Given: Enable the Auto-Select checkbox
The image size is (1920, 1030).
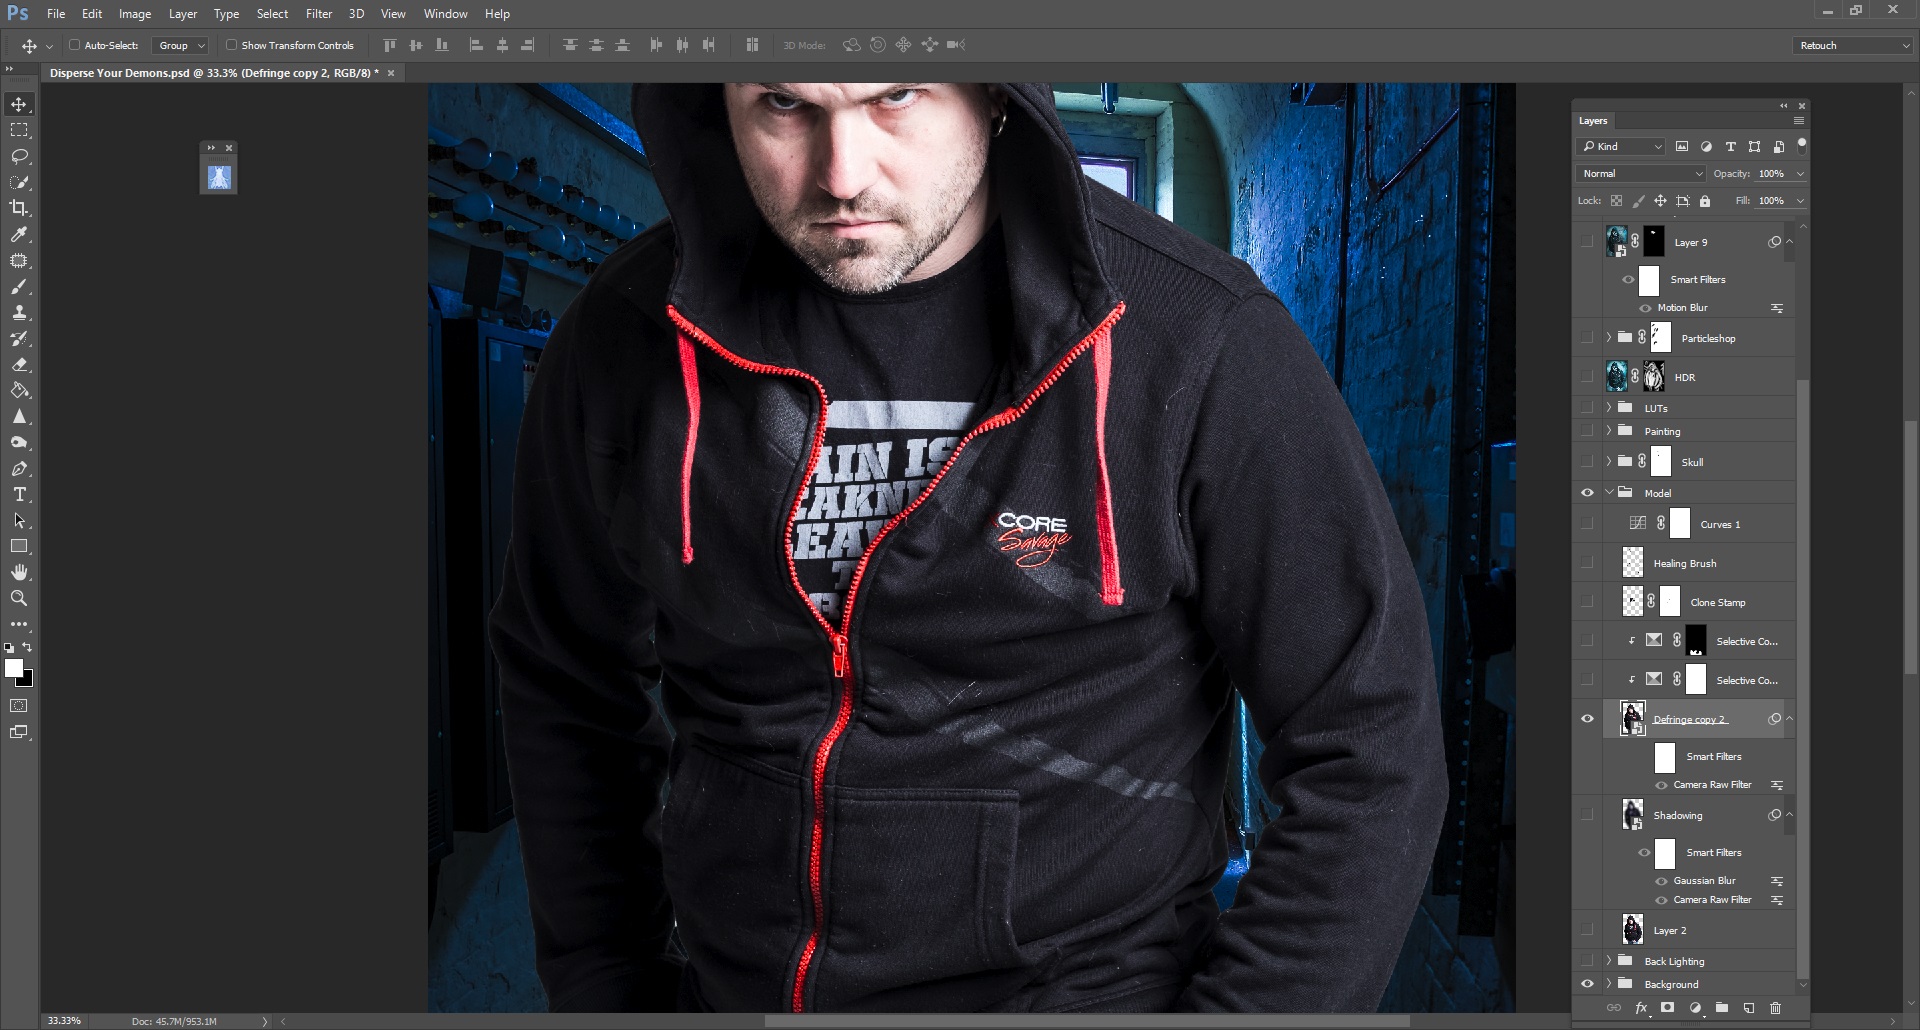Looking at the screenshot, I should 74,45.
